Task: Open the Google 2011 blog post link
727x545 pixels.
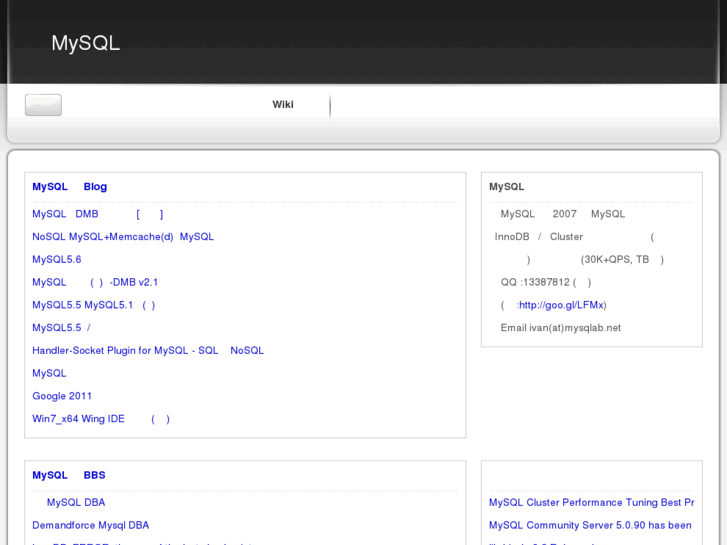Action: coord(62,396)
